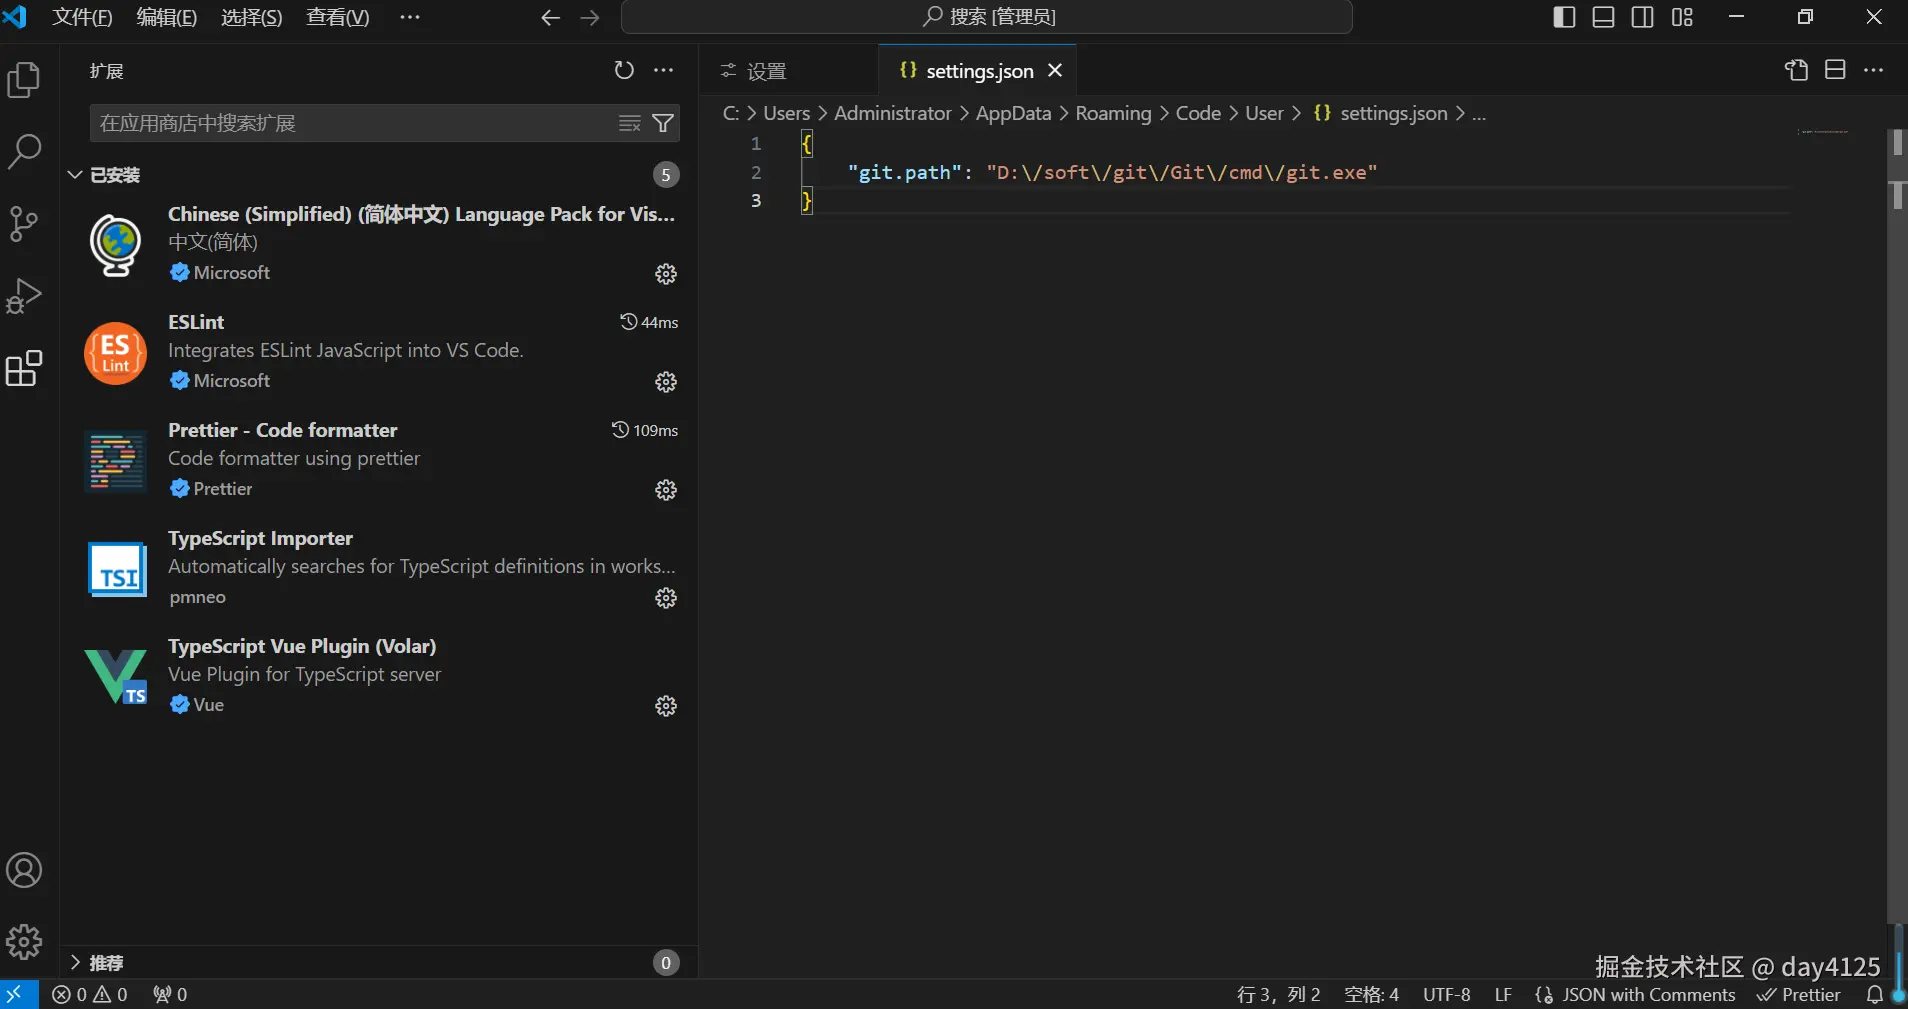Clear extensions search results icon
The width and height of the screenshot is (1908, 1009).
pos(630,123)
